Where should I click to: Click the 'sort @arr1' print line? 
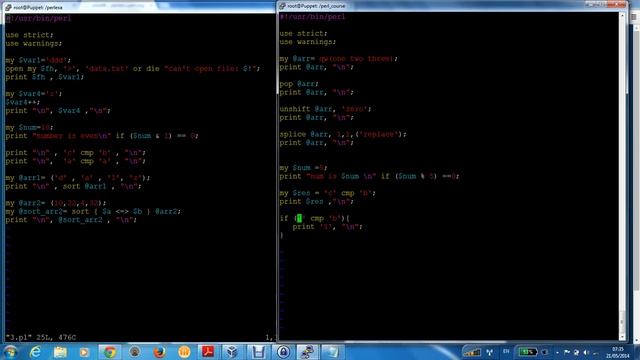click(73, 186)
